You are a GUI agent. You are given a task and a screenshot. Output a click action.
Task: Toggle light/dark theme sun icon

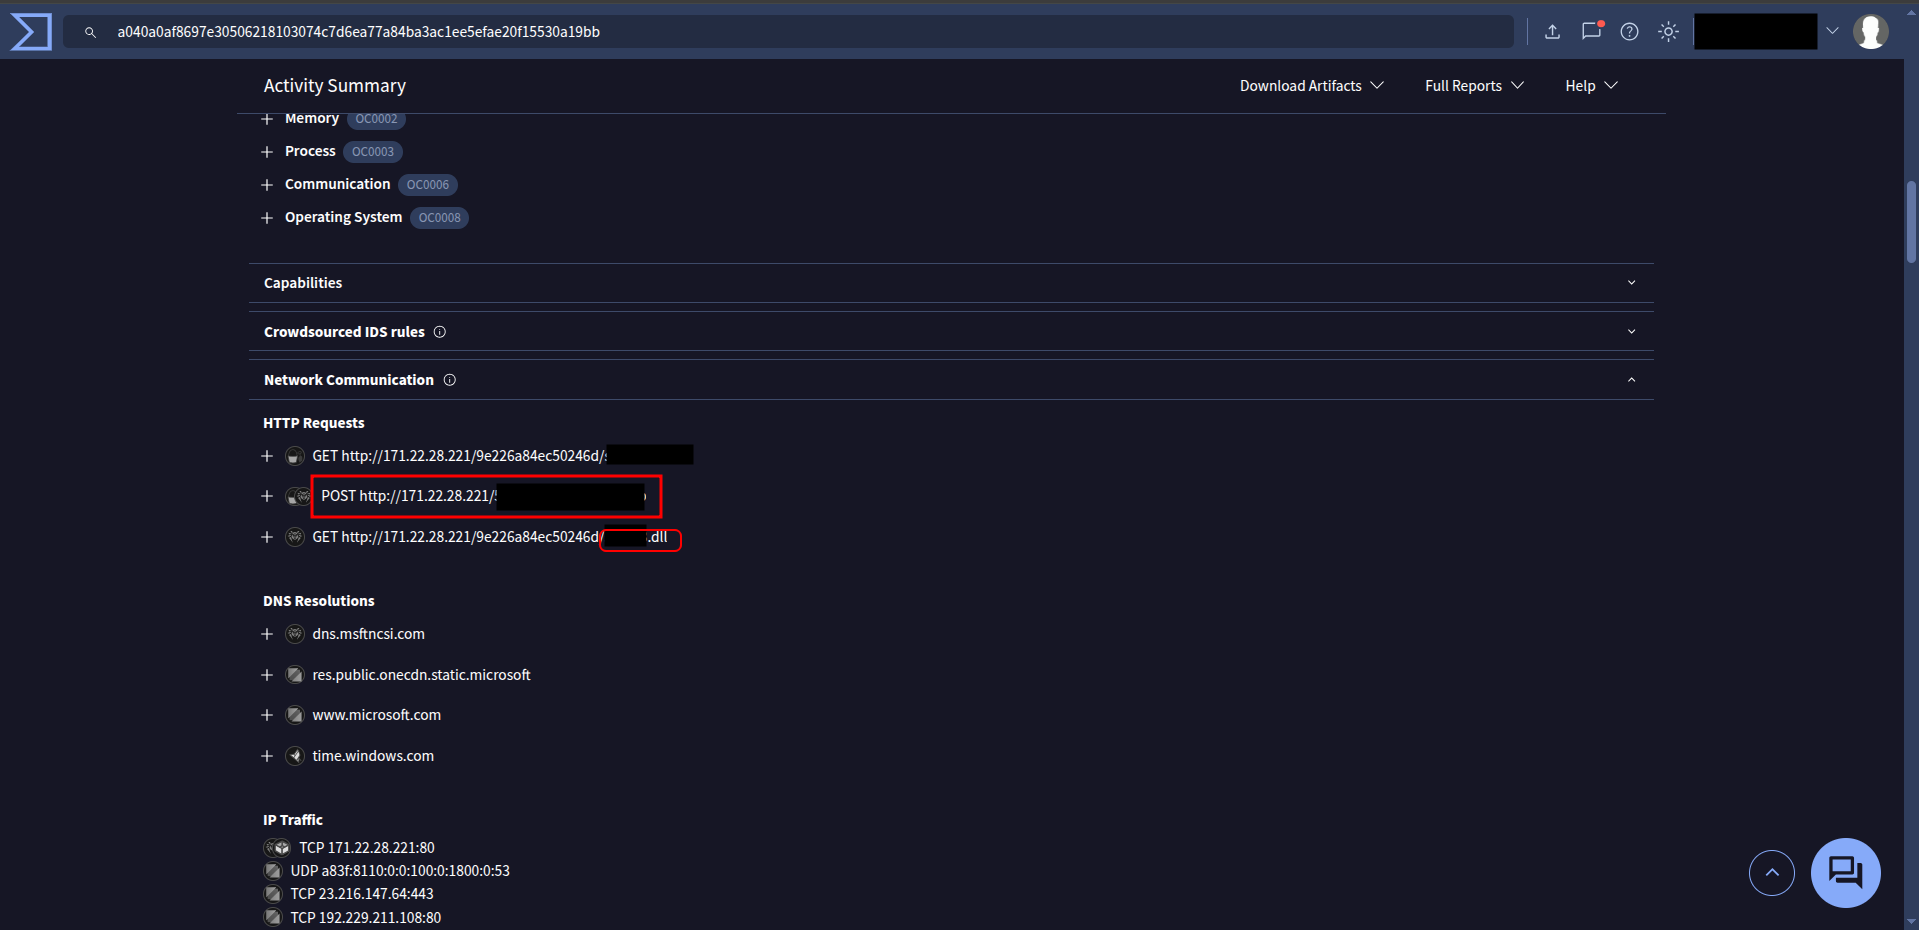pos(1668,31)
